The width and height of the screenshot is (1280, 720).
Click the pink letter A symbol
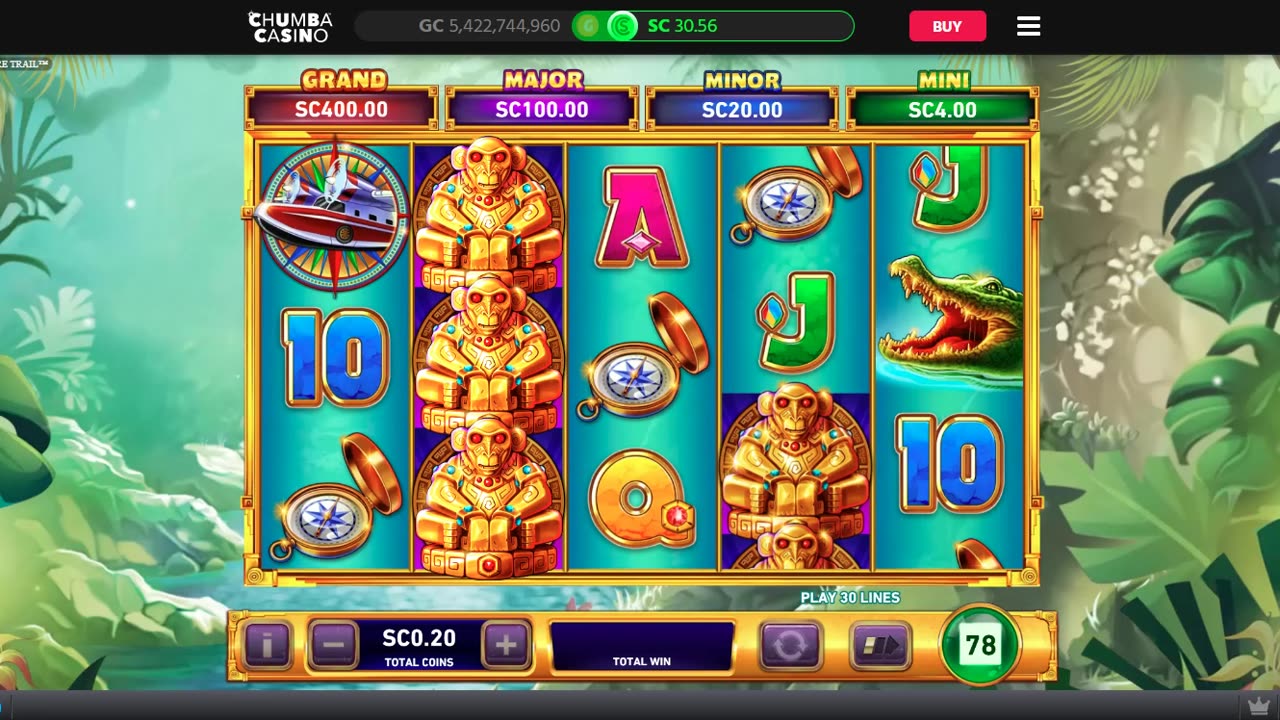[642, 217]
